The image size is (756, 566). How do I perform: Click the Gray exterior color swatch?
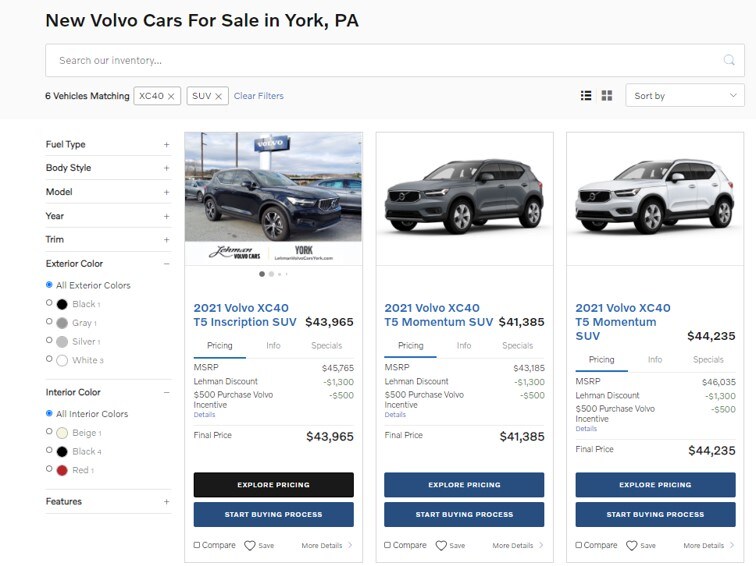62,323
